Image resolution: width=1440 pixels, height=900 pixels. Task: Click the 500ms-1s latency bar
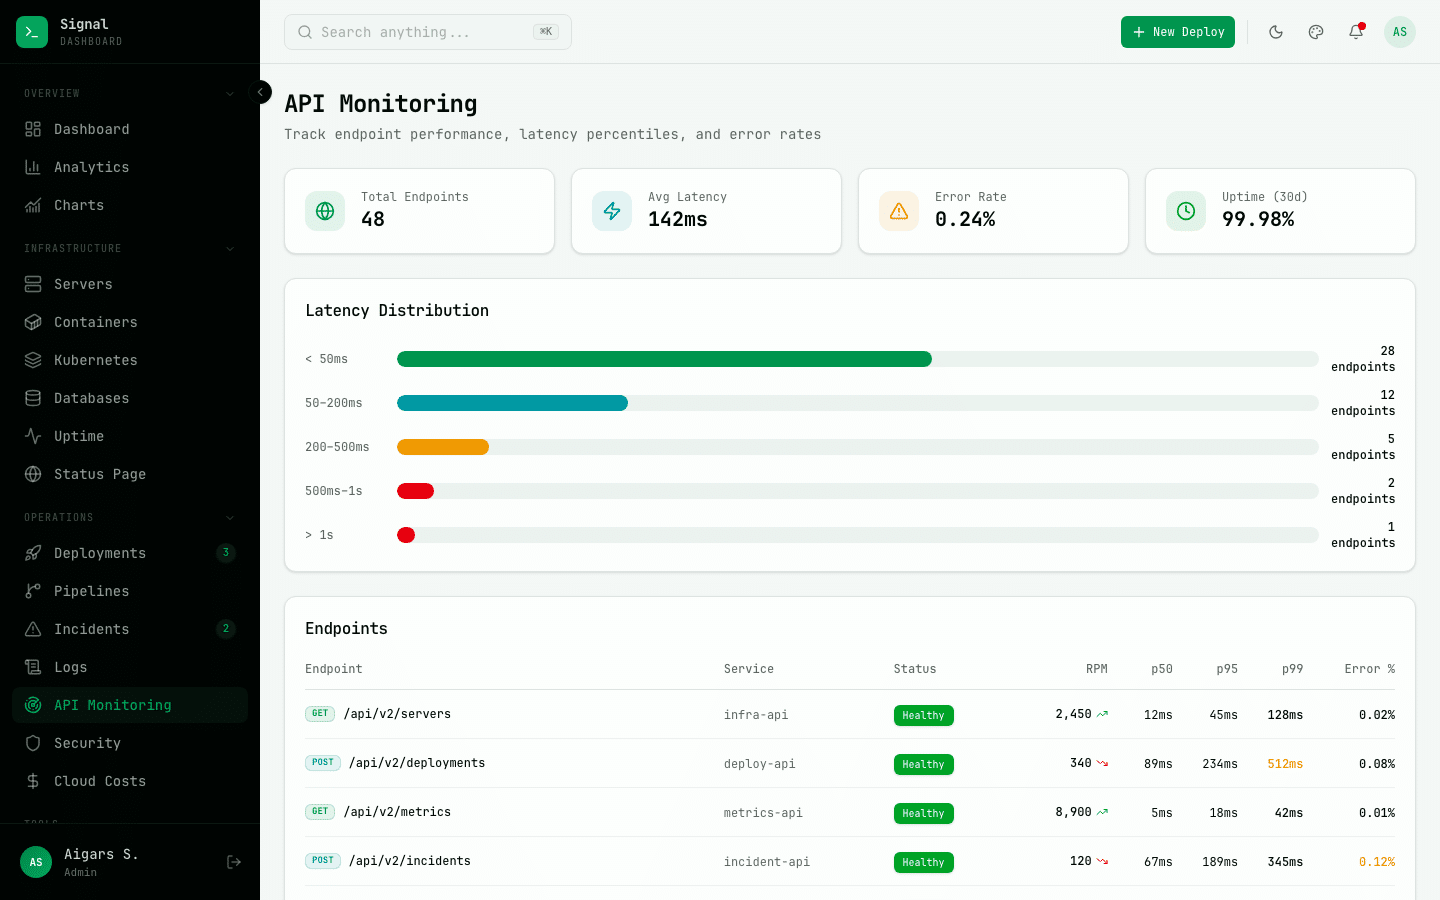point(415,491)
